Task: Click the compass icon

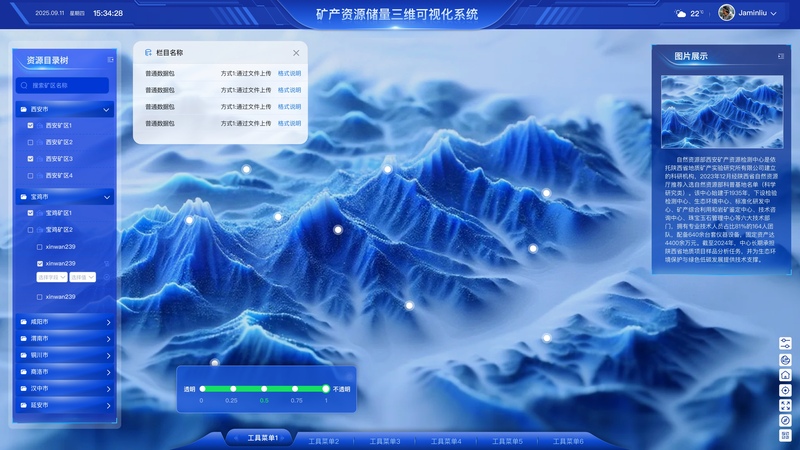Action: (x=785, y=420)
